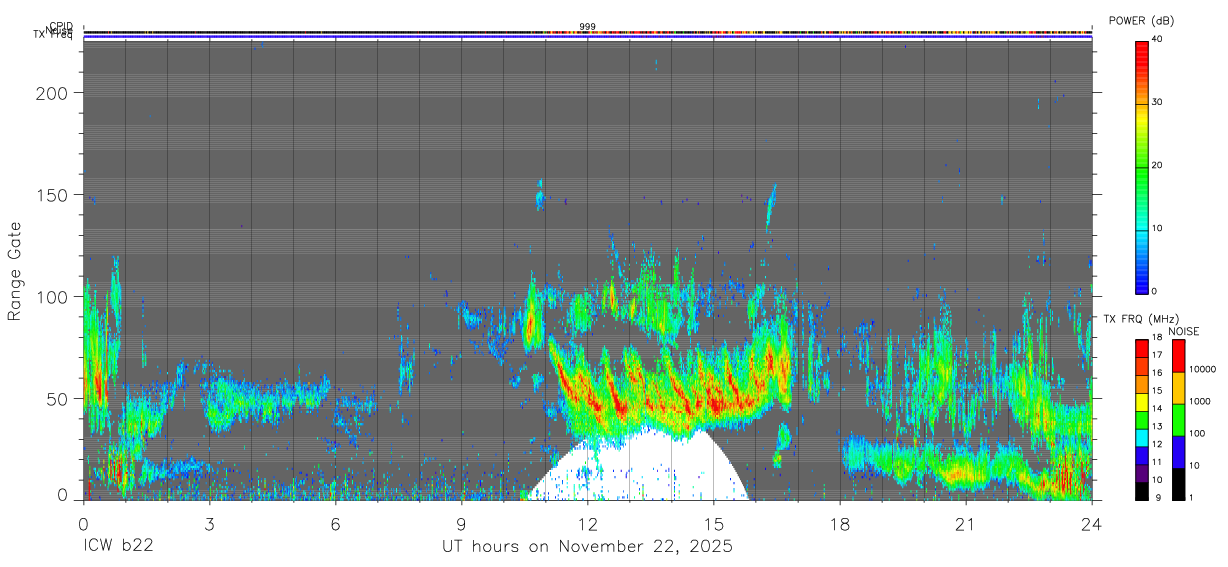The image size is (1228, 567).
Task: Click the 13 label in TX FRQ legend
Action: click(1157, 426)
